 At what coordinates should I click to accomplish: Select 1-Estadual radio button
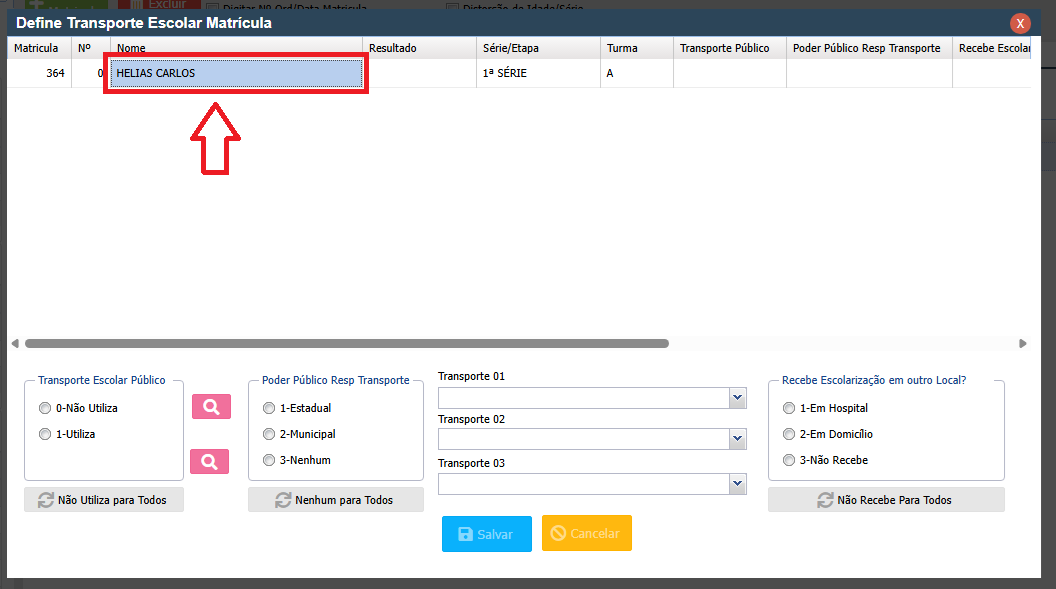click(x=268, y=408)
